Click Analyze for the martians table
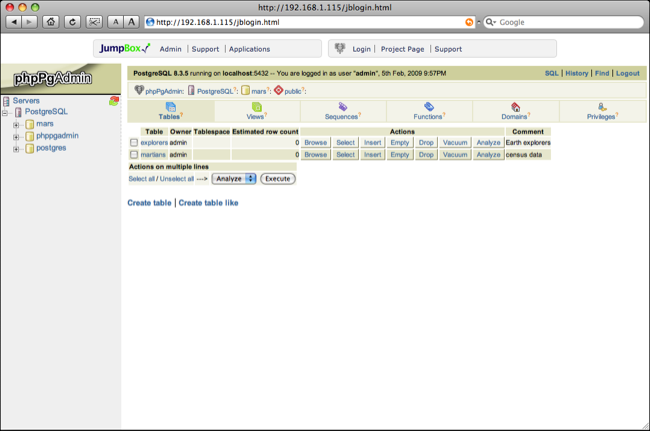The image size is (650, 431). pyautogui.click(x=488, y=155)
